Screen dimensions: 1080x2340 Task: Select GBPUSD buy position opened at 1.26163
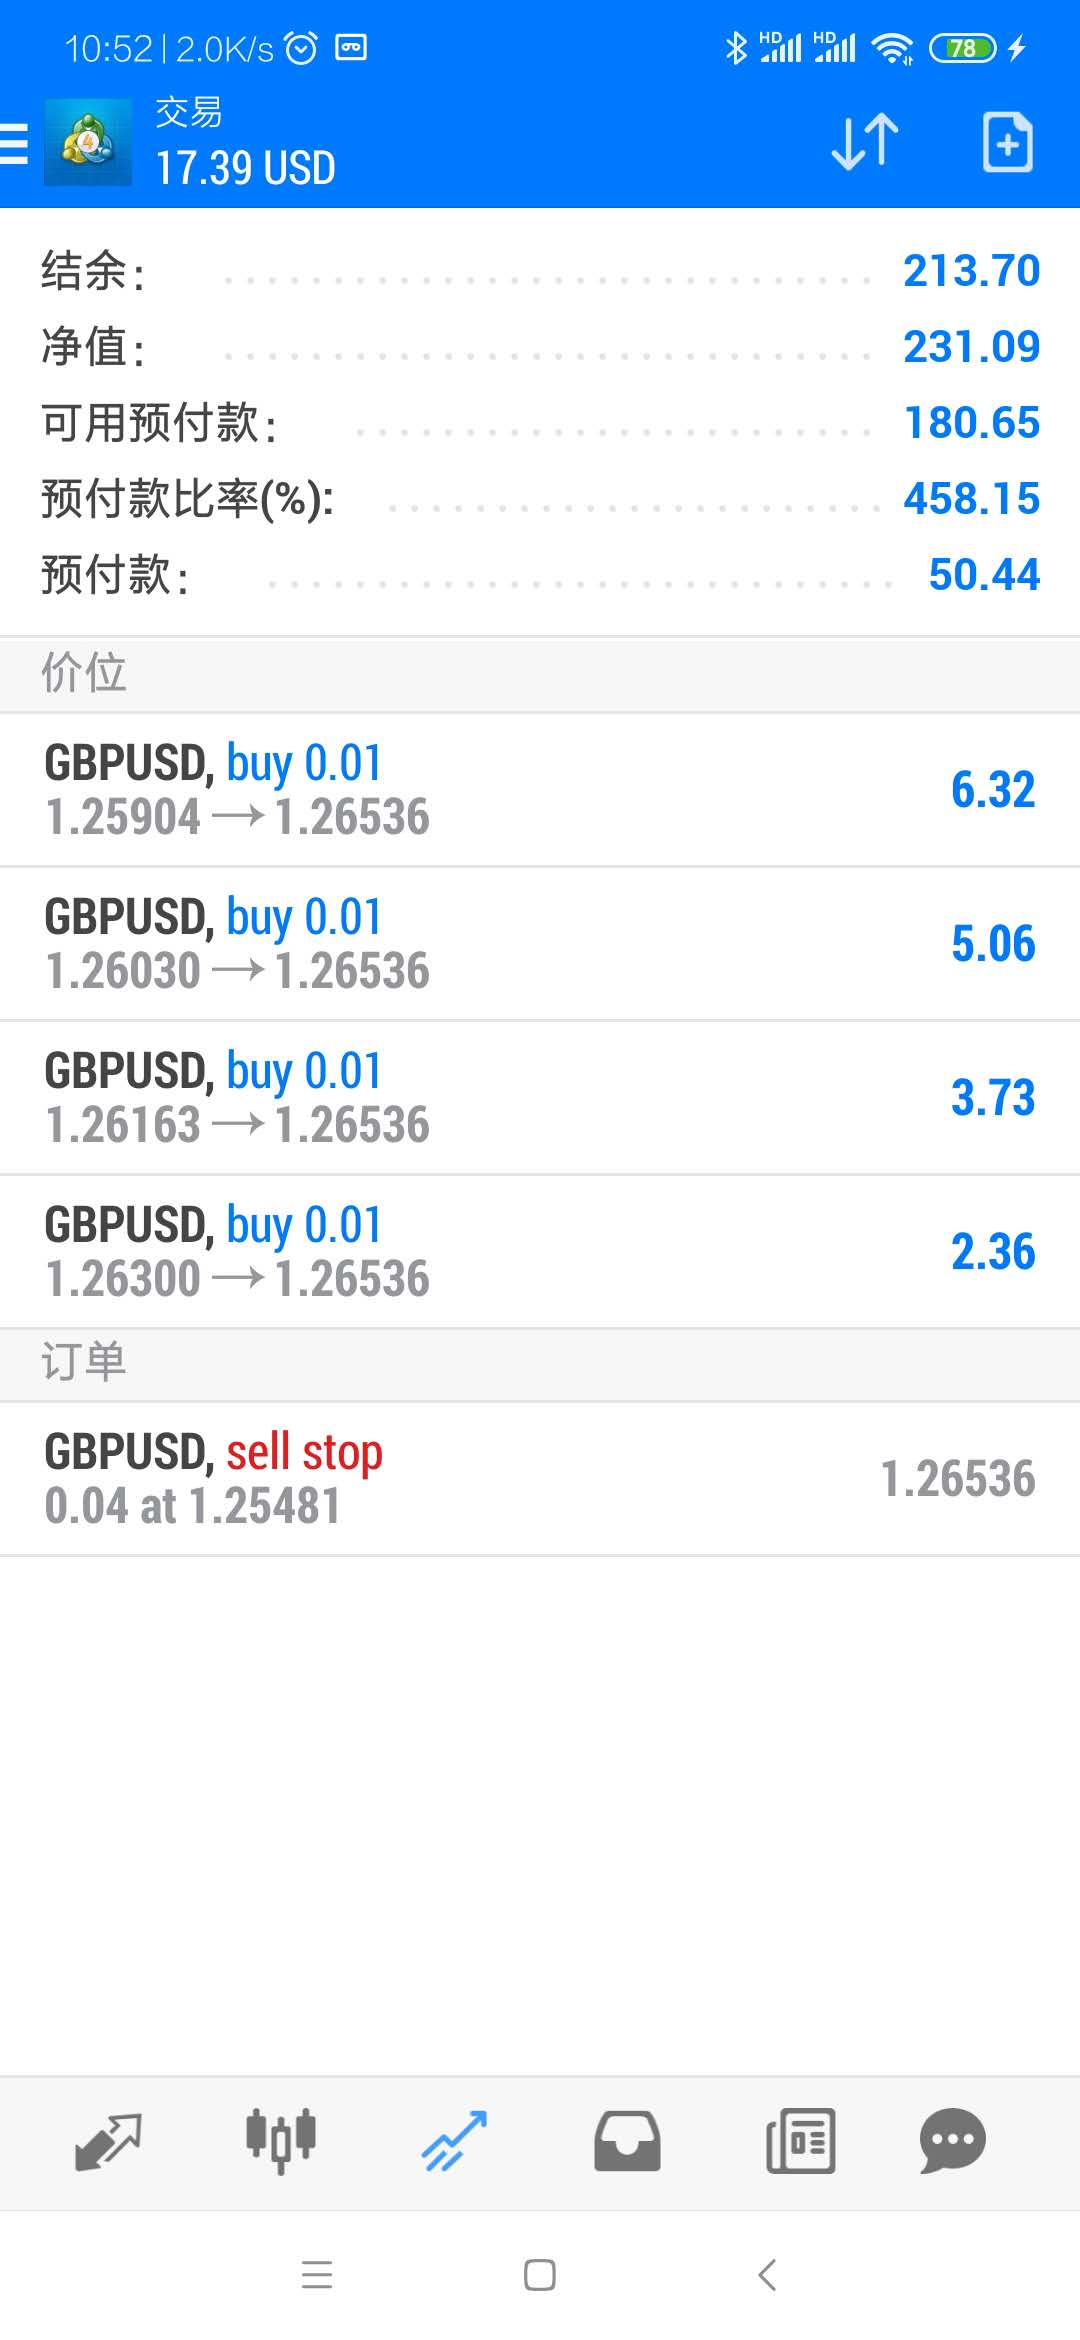point(540,1098)
